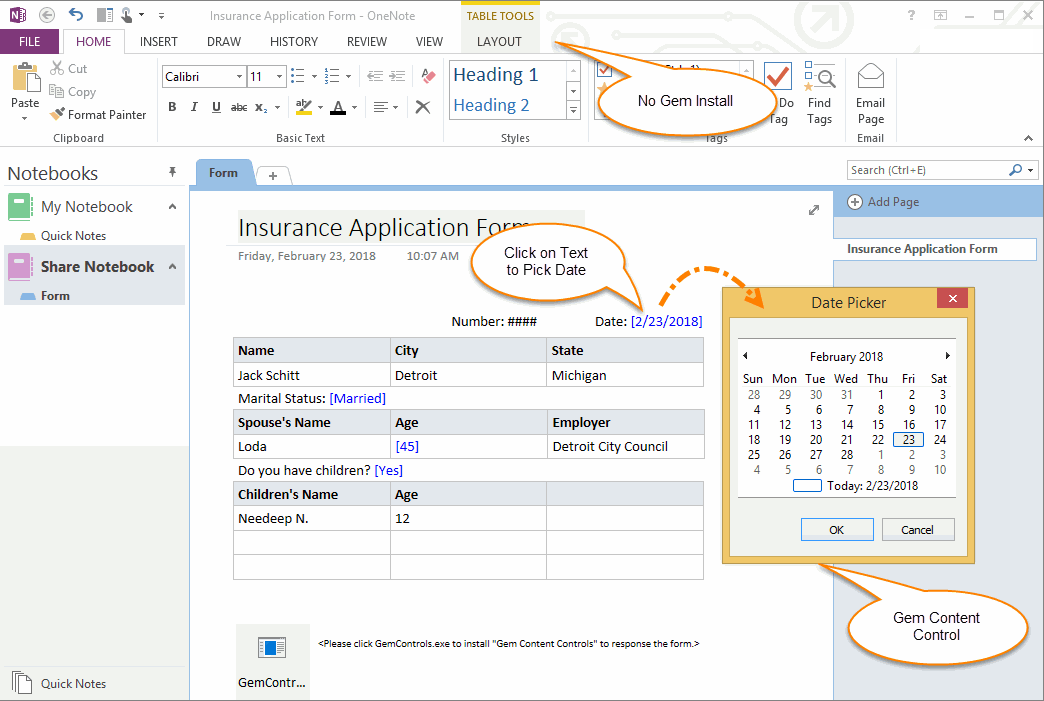Viewport: 1044px width, 701px height.
Task: Click the paragraph alignment icon
Action: point(380,107)
